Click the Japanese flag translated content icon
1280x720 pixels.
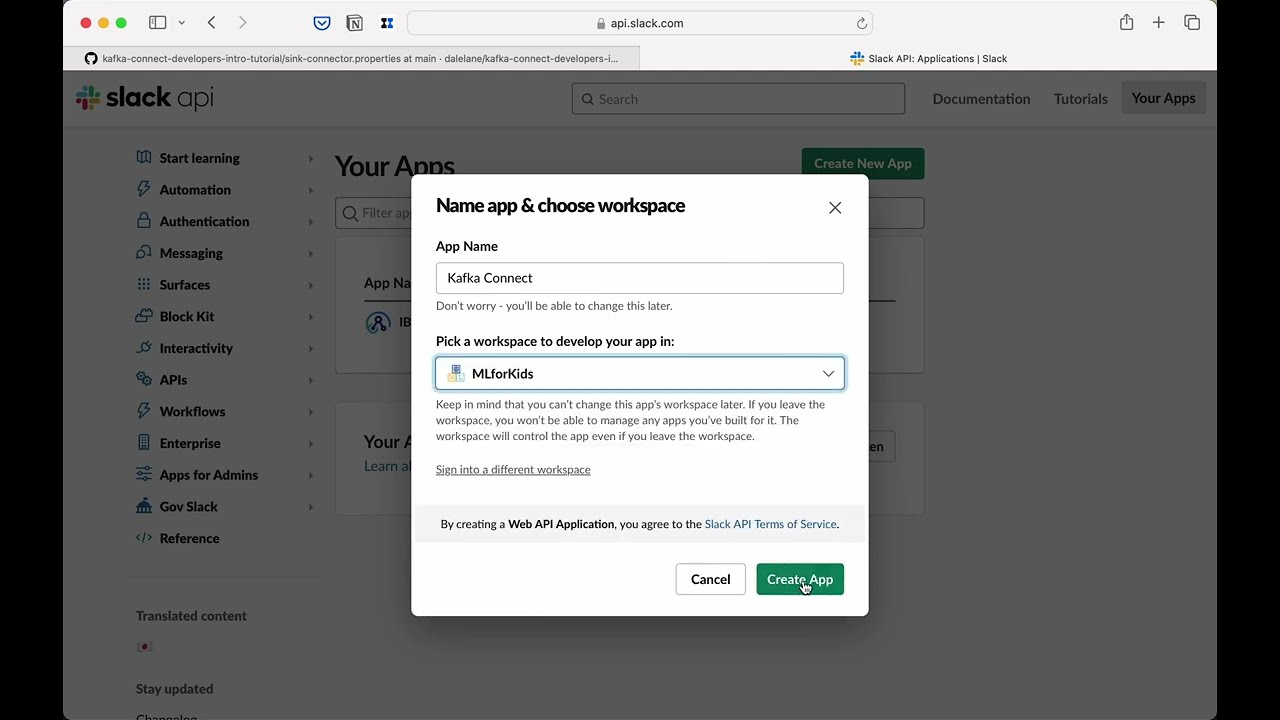coord(144,647)
